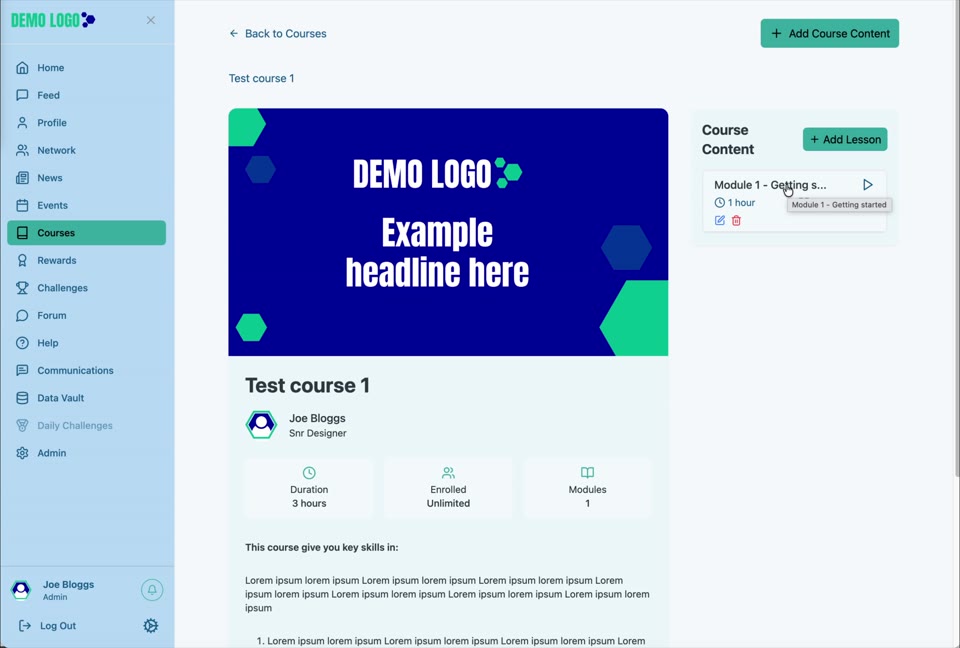This screenshot has width=960, height=648.
Task: Go to Feed in sidebar
Action: [86, 95]
